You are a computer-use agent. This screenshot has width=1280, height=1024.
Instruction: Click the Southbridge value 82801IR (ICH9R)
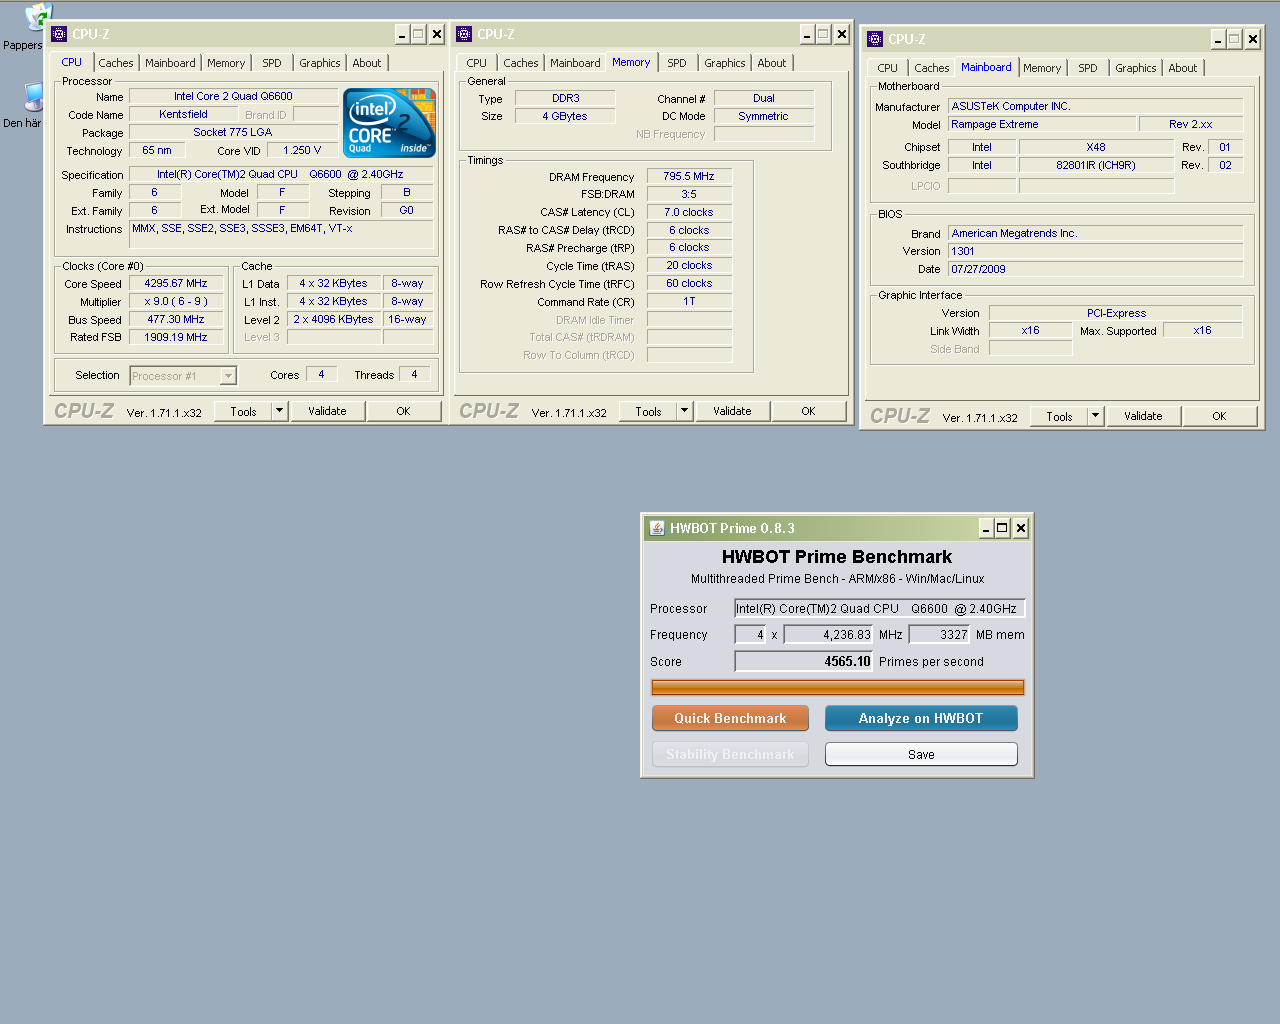(1096, 165)
